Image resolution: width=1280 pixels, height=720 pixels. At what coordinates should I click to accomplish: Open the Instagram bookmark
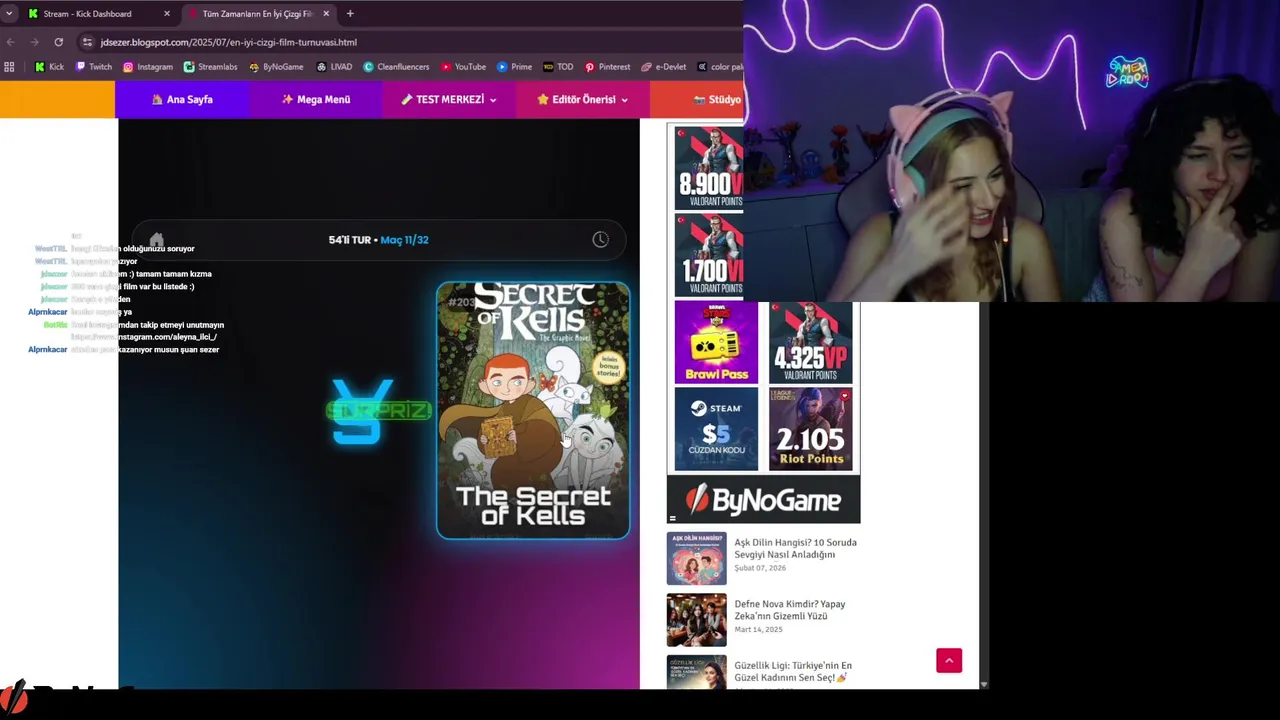[148, 67]
